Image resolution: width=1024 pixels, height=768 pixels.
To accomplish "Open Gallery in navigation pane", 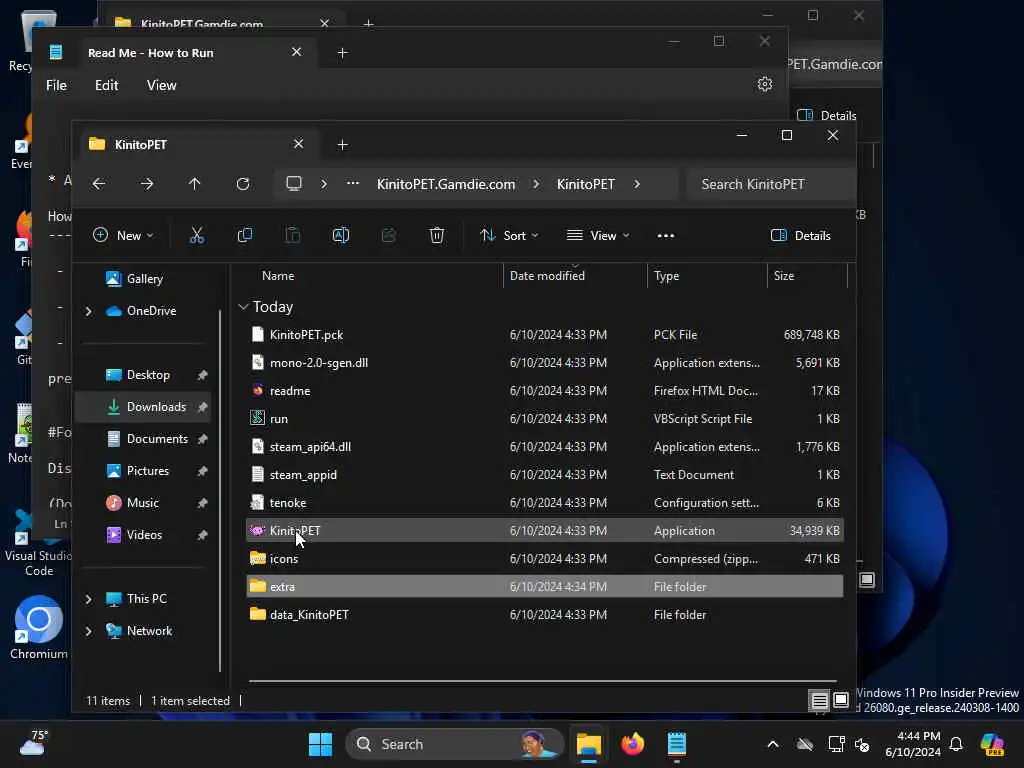I will tap(144, 279).
